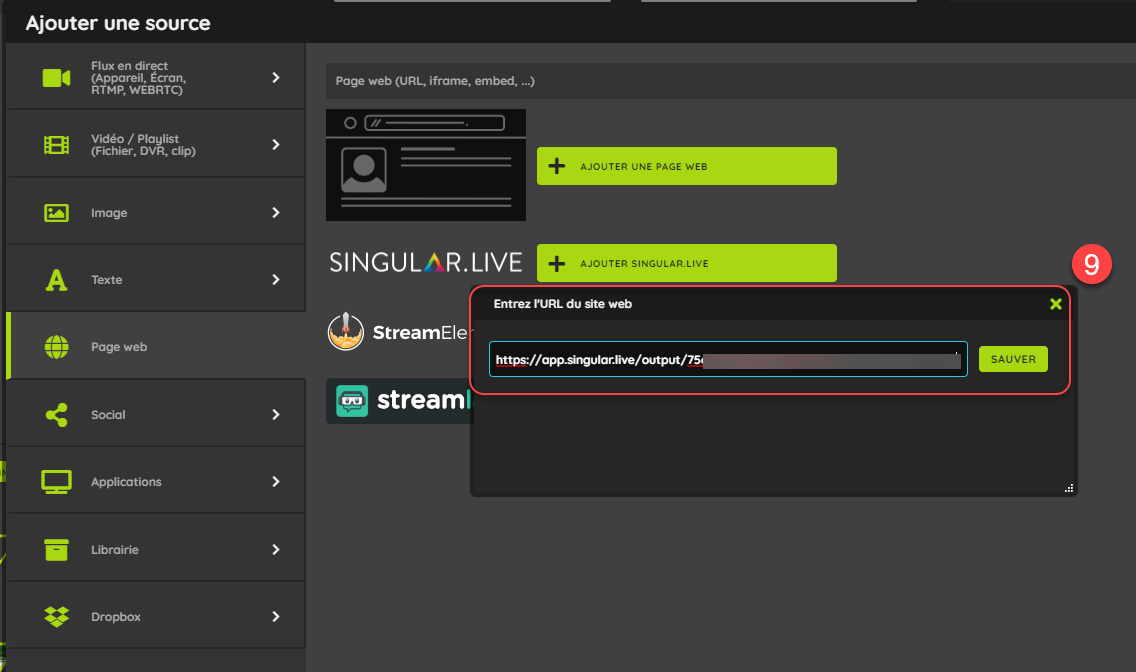Open the Dropbox category label
Viewport: 1136px width, 672px height.
point(116,617)
